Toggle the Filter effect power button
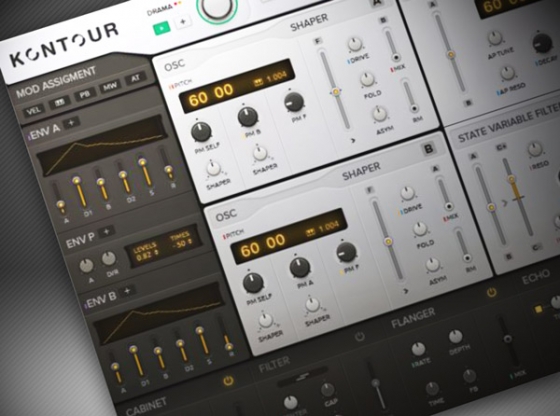 pyautogui.click(x=360, y=336)
